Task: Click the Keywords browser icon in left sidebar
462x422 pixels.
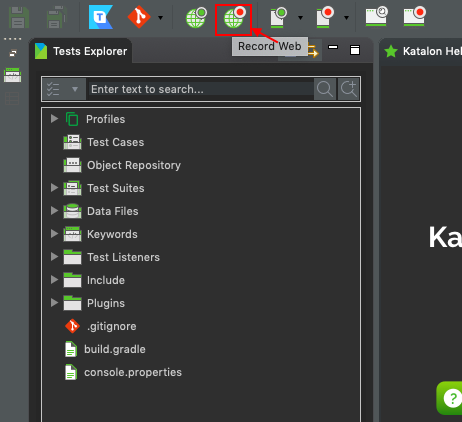Action: [x=13, y=75]
